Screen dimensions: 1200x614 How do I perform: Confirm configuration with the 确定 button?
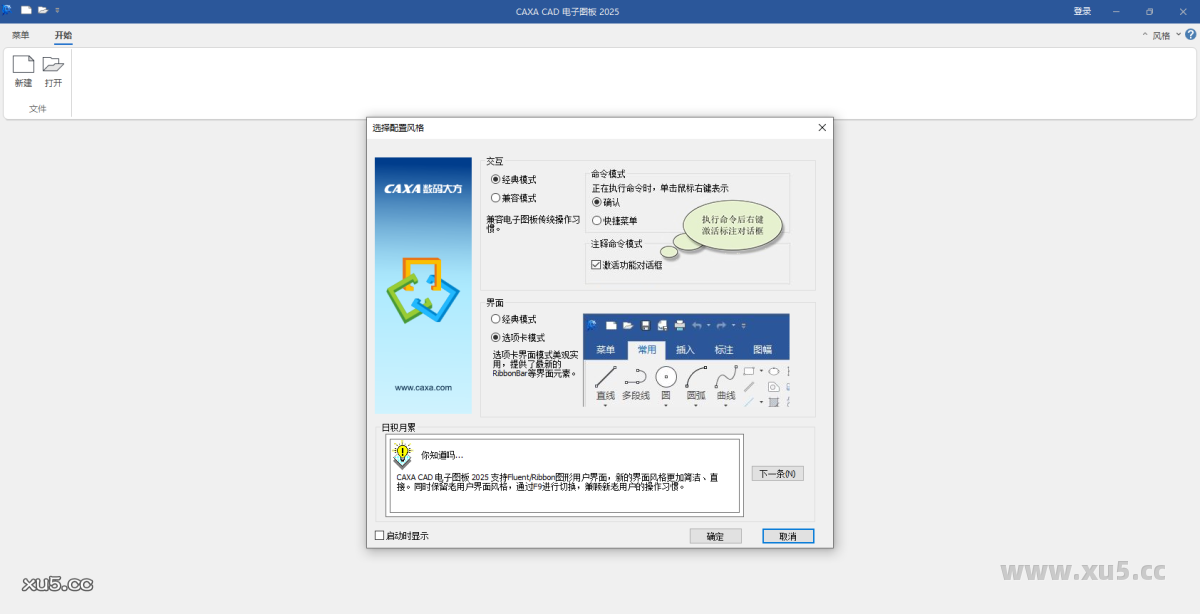point(715,535)
